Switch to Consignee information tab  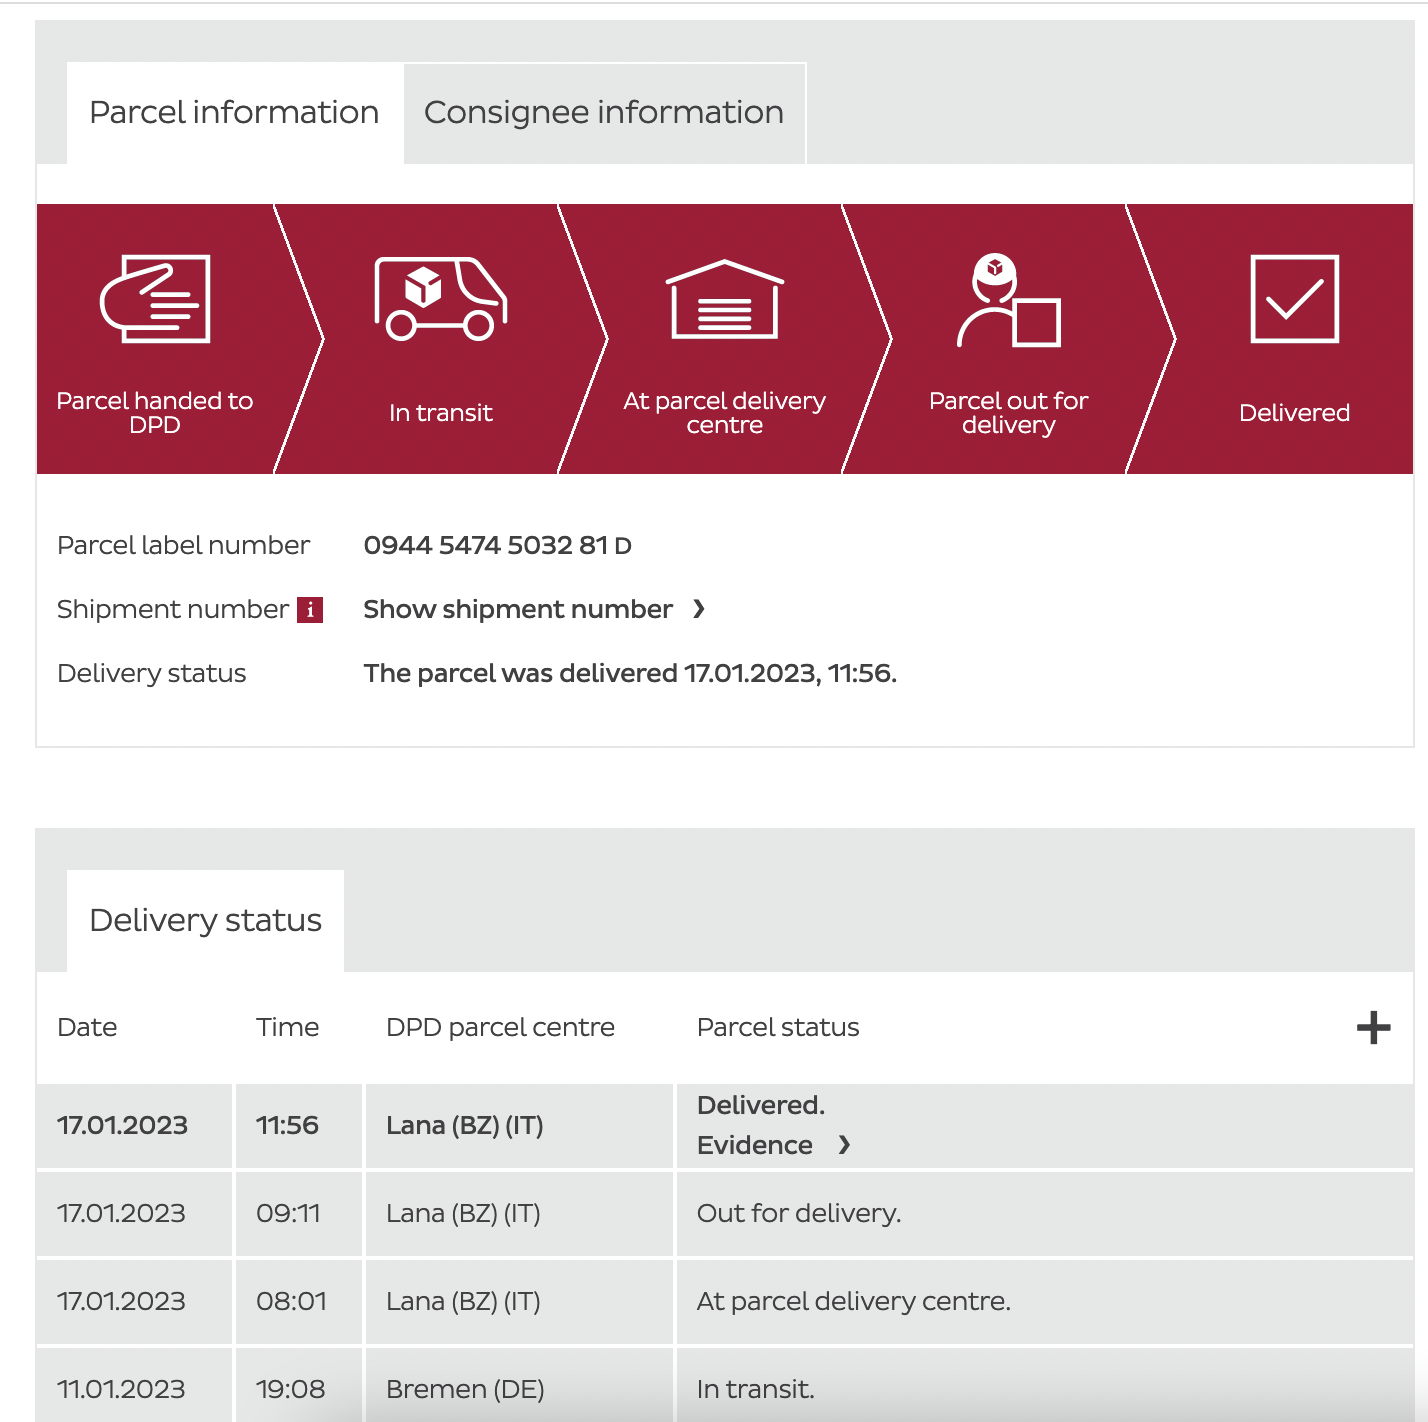pos(604,113)
